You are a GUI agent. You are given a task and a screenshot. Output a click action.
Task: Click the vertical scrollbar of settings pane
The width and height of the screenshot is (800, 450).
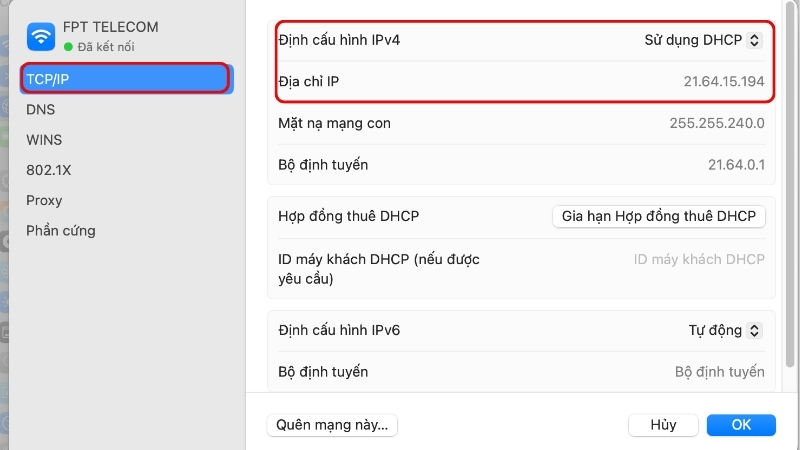click(790, 184)
